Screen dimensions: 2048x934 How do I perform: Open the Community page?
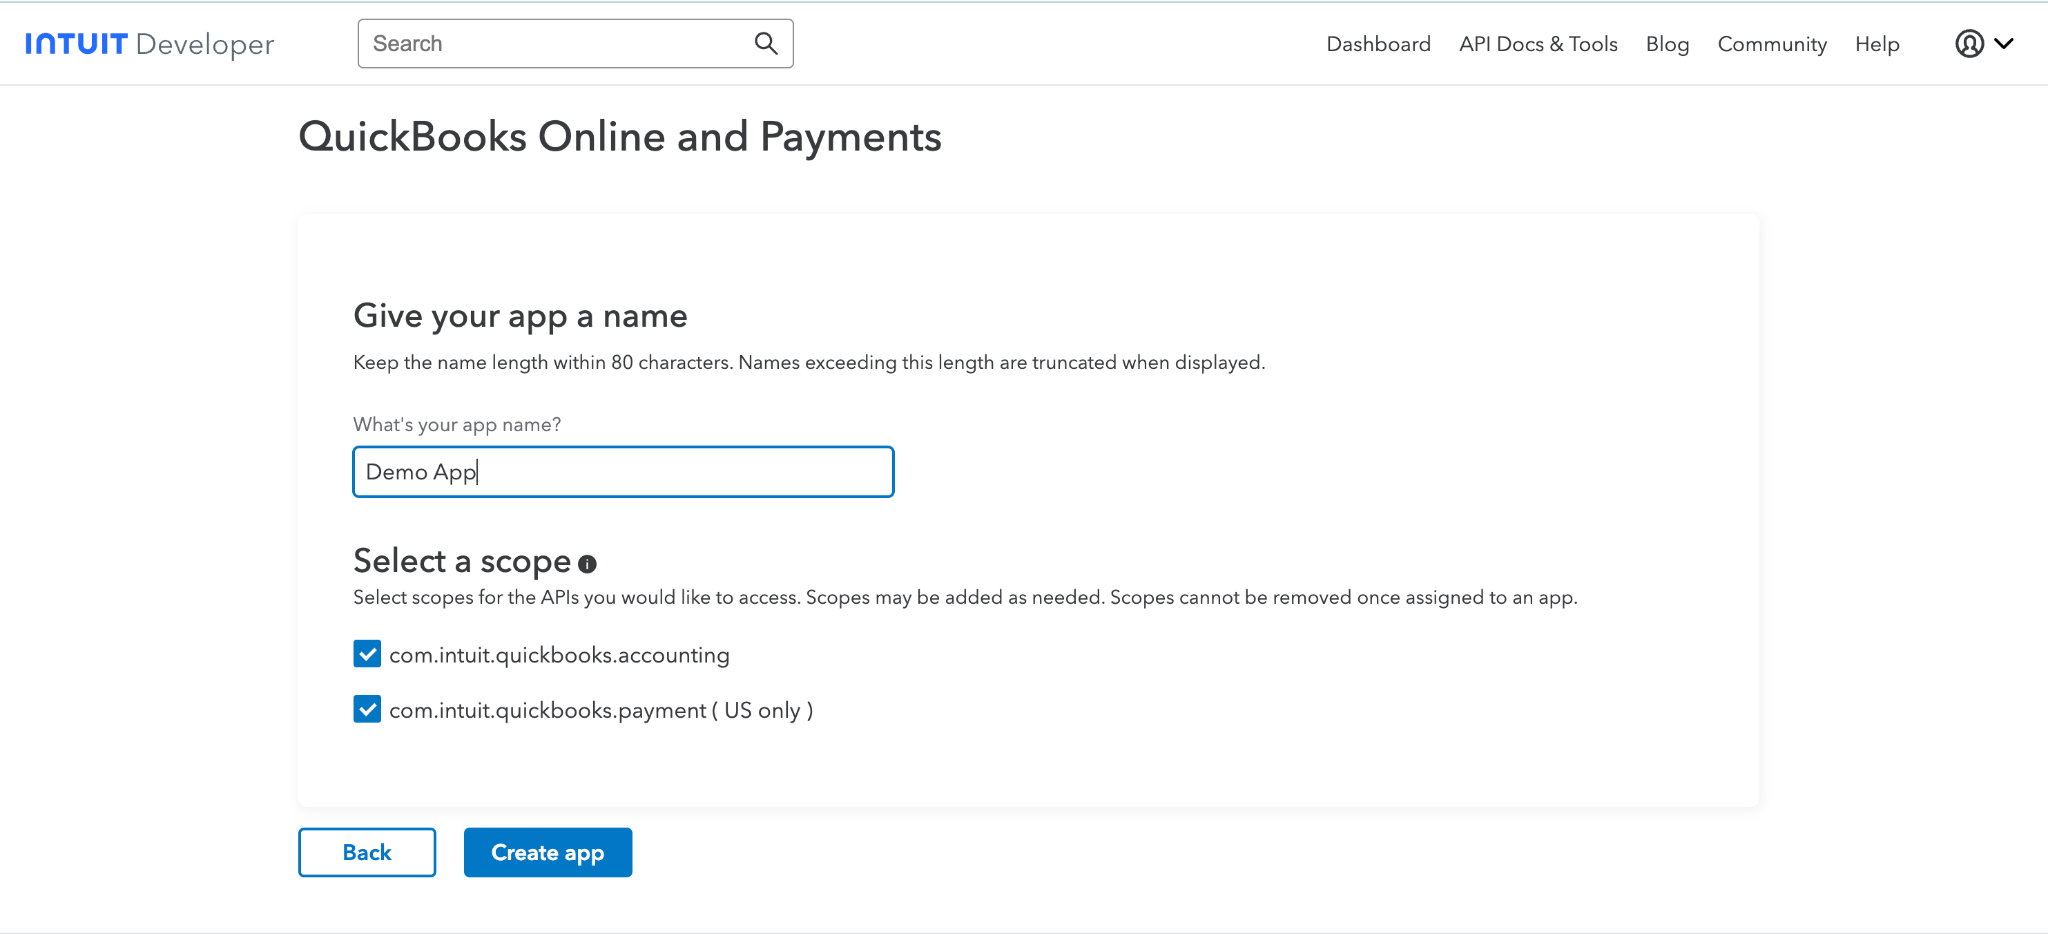click(x=1772, y=44)
